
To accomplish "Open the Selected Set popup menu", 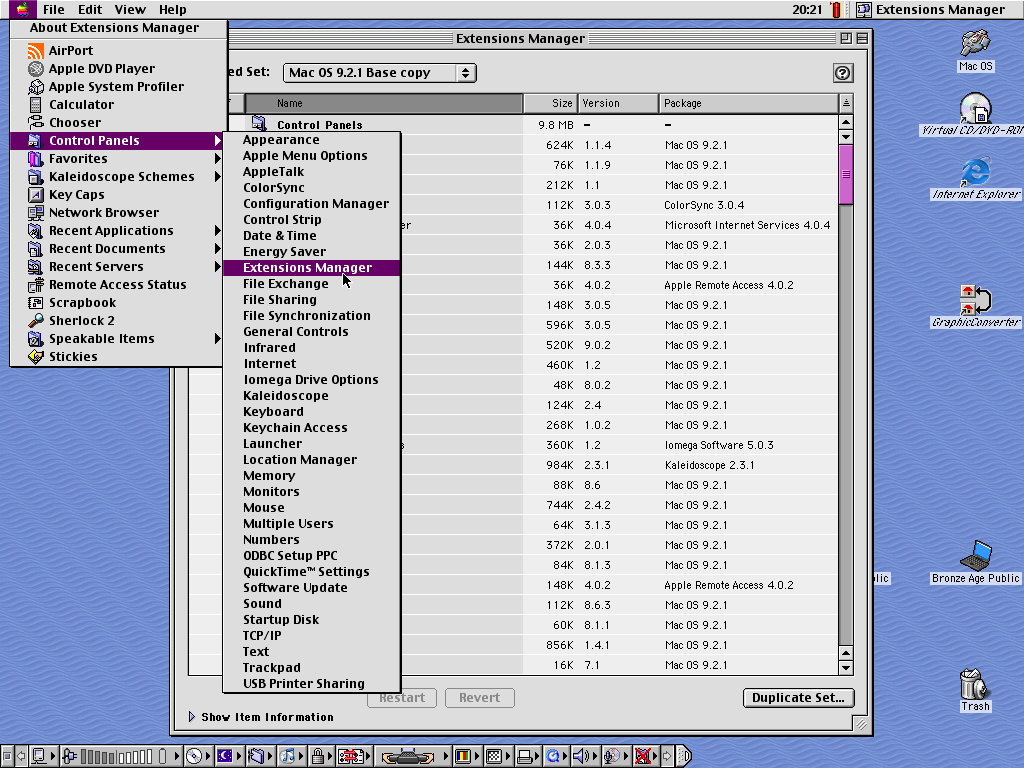I will click(x=379, y=73).
